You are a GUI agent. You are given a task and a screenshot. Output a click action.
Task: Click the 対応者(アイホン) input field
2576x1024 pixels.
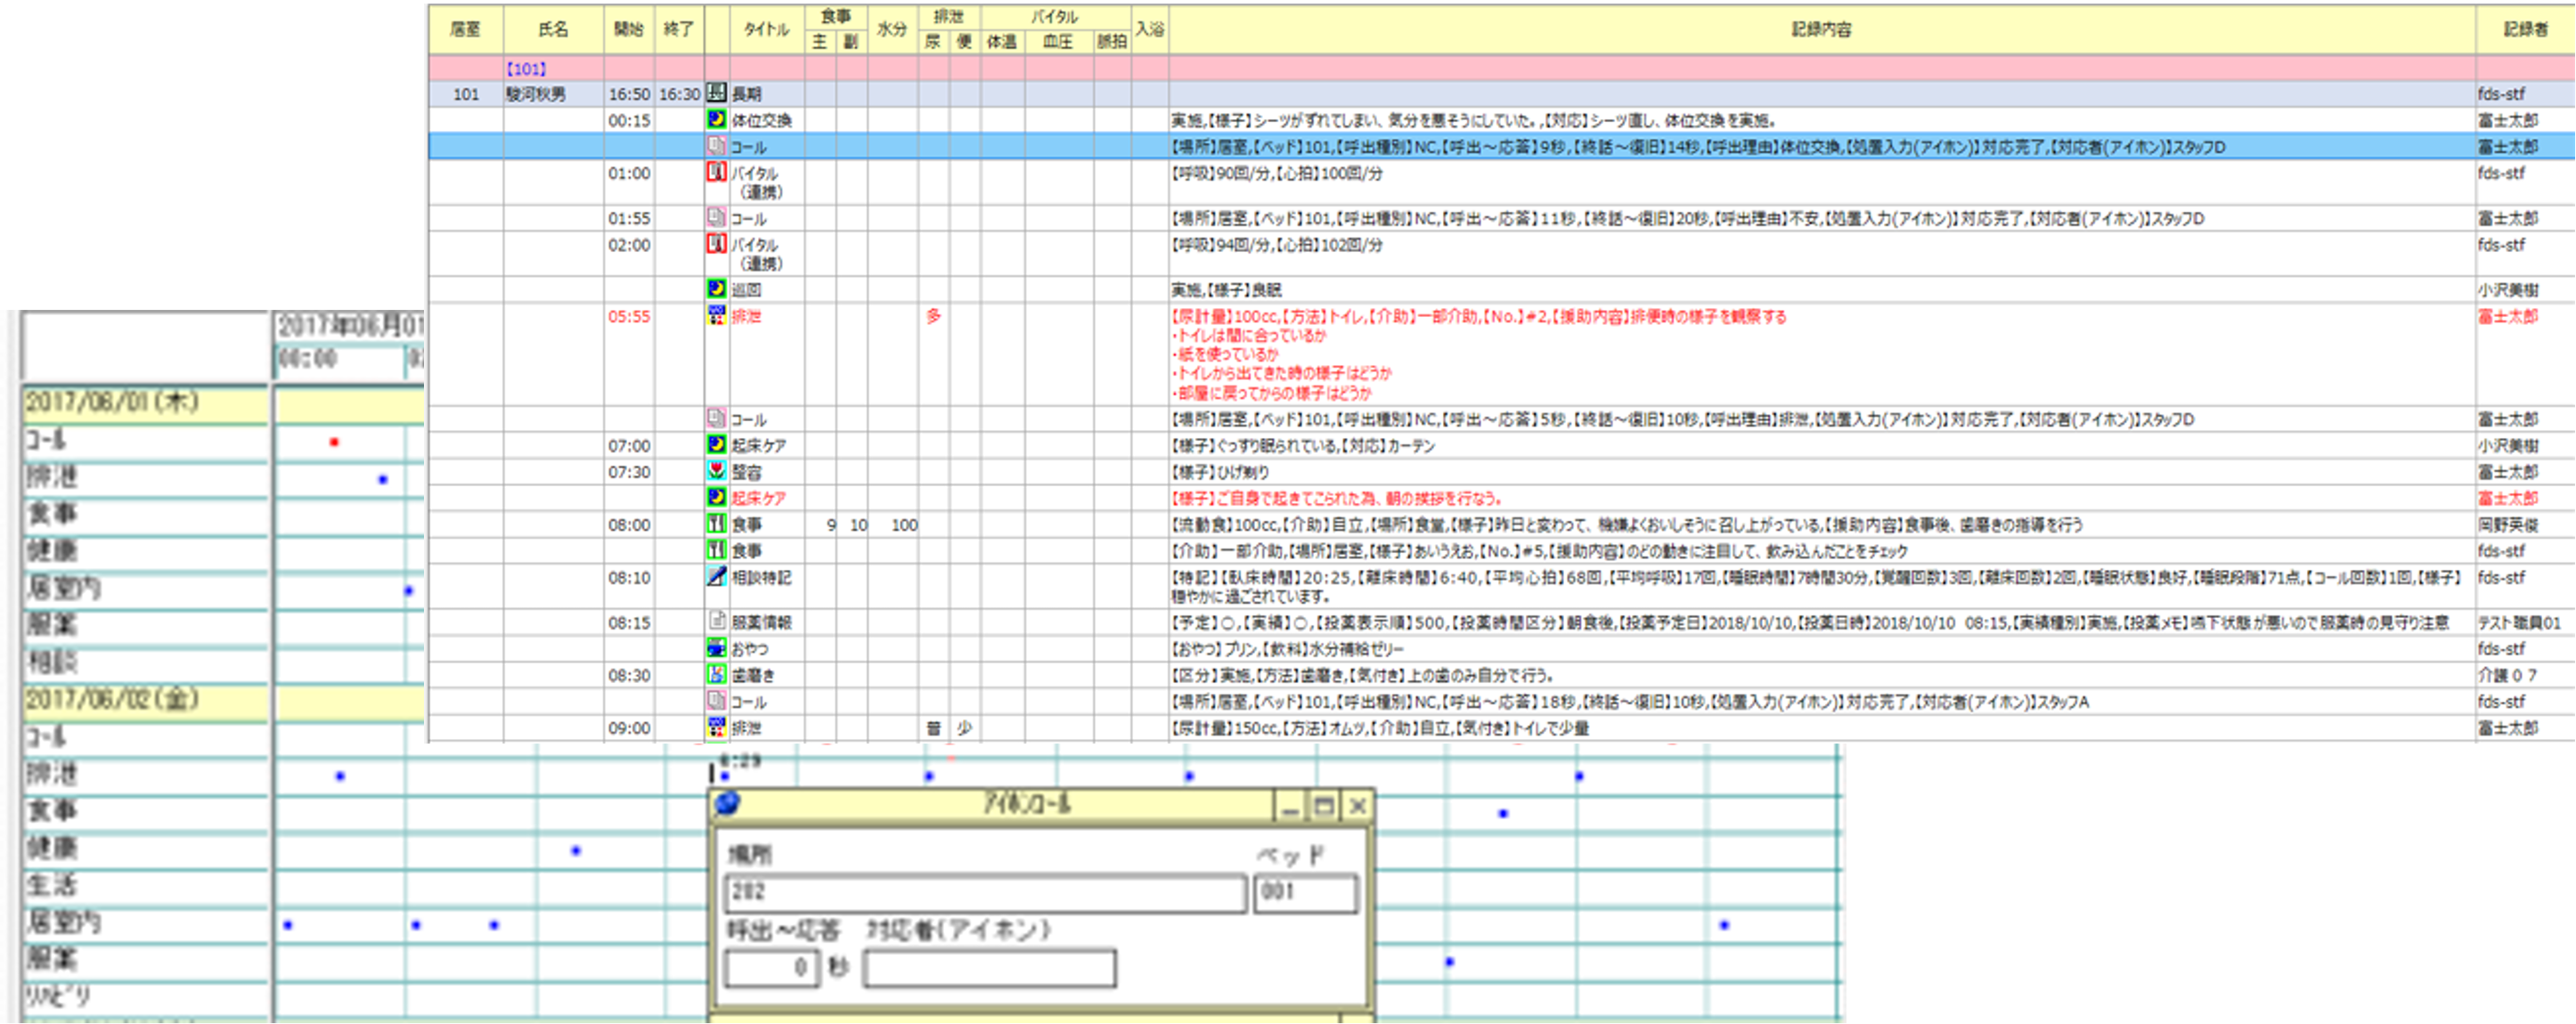tap(989, 968)
